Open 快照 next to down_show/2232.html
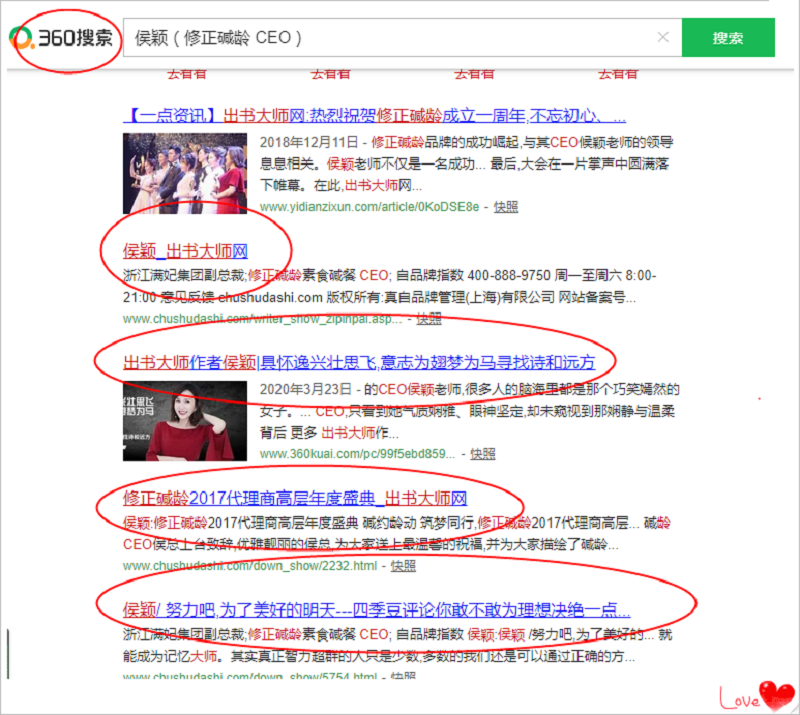800x715 pixels. click(x=403, y=565)
